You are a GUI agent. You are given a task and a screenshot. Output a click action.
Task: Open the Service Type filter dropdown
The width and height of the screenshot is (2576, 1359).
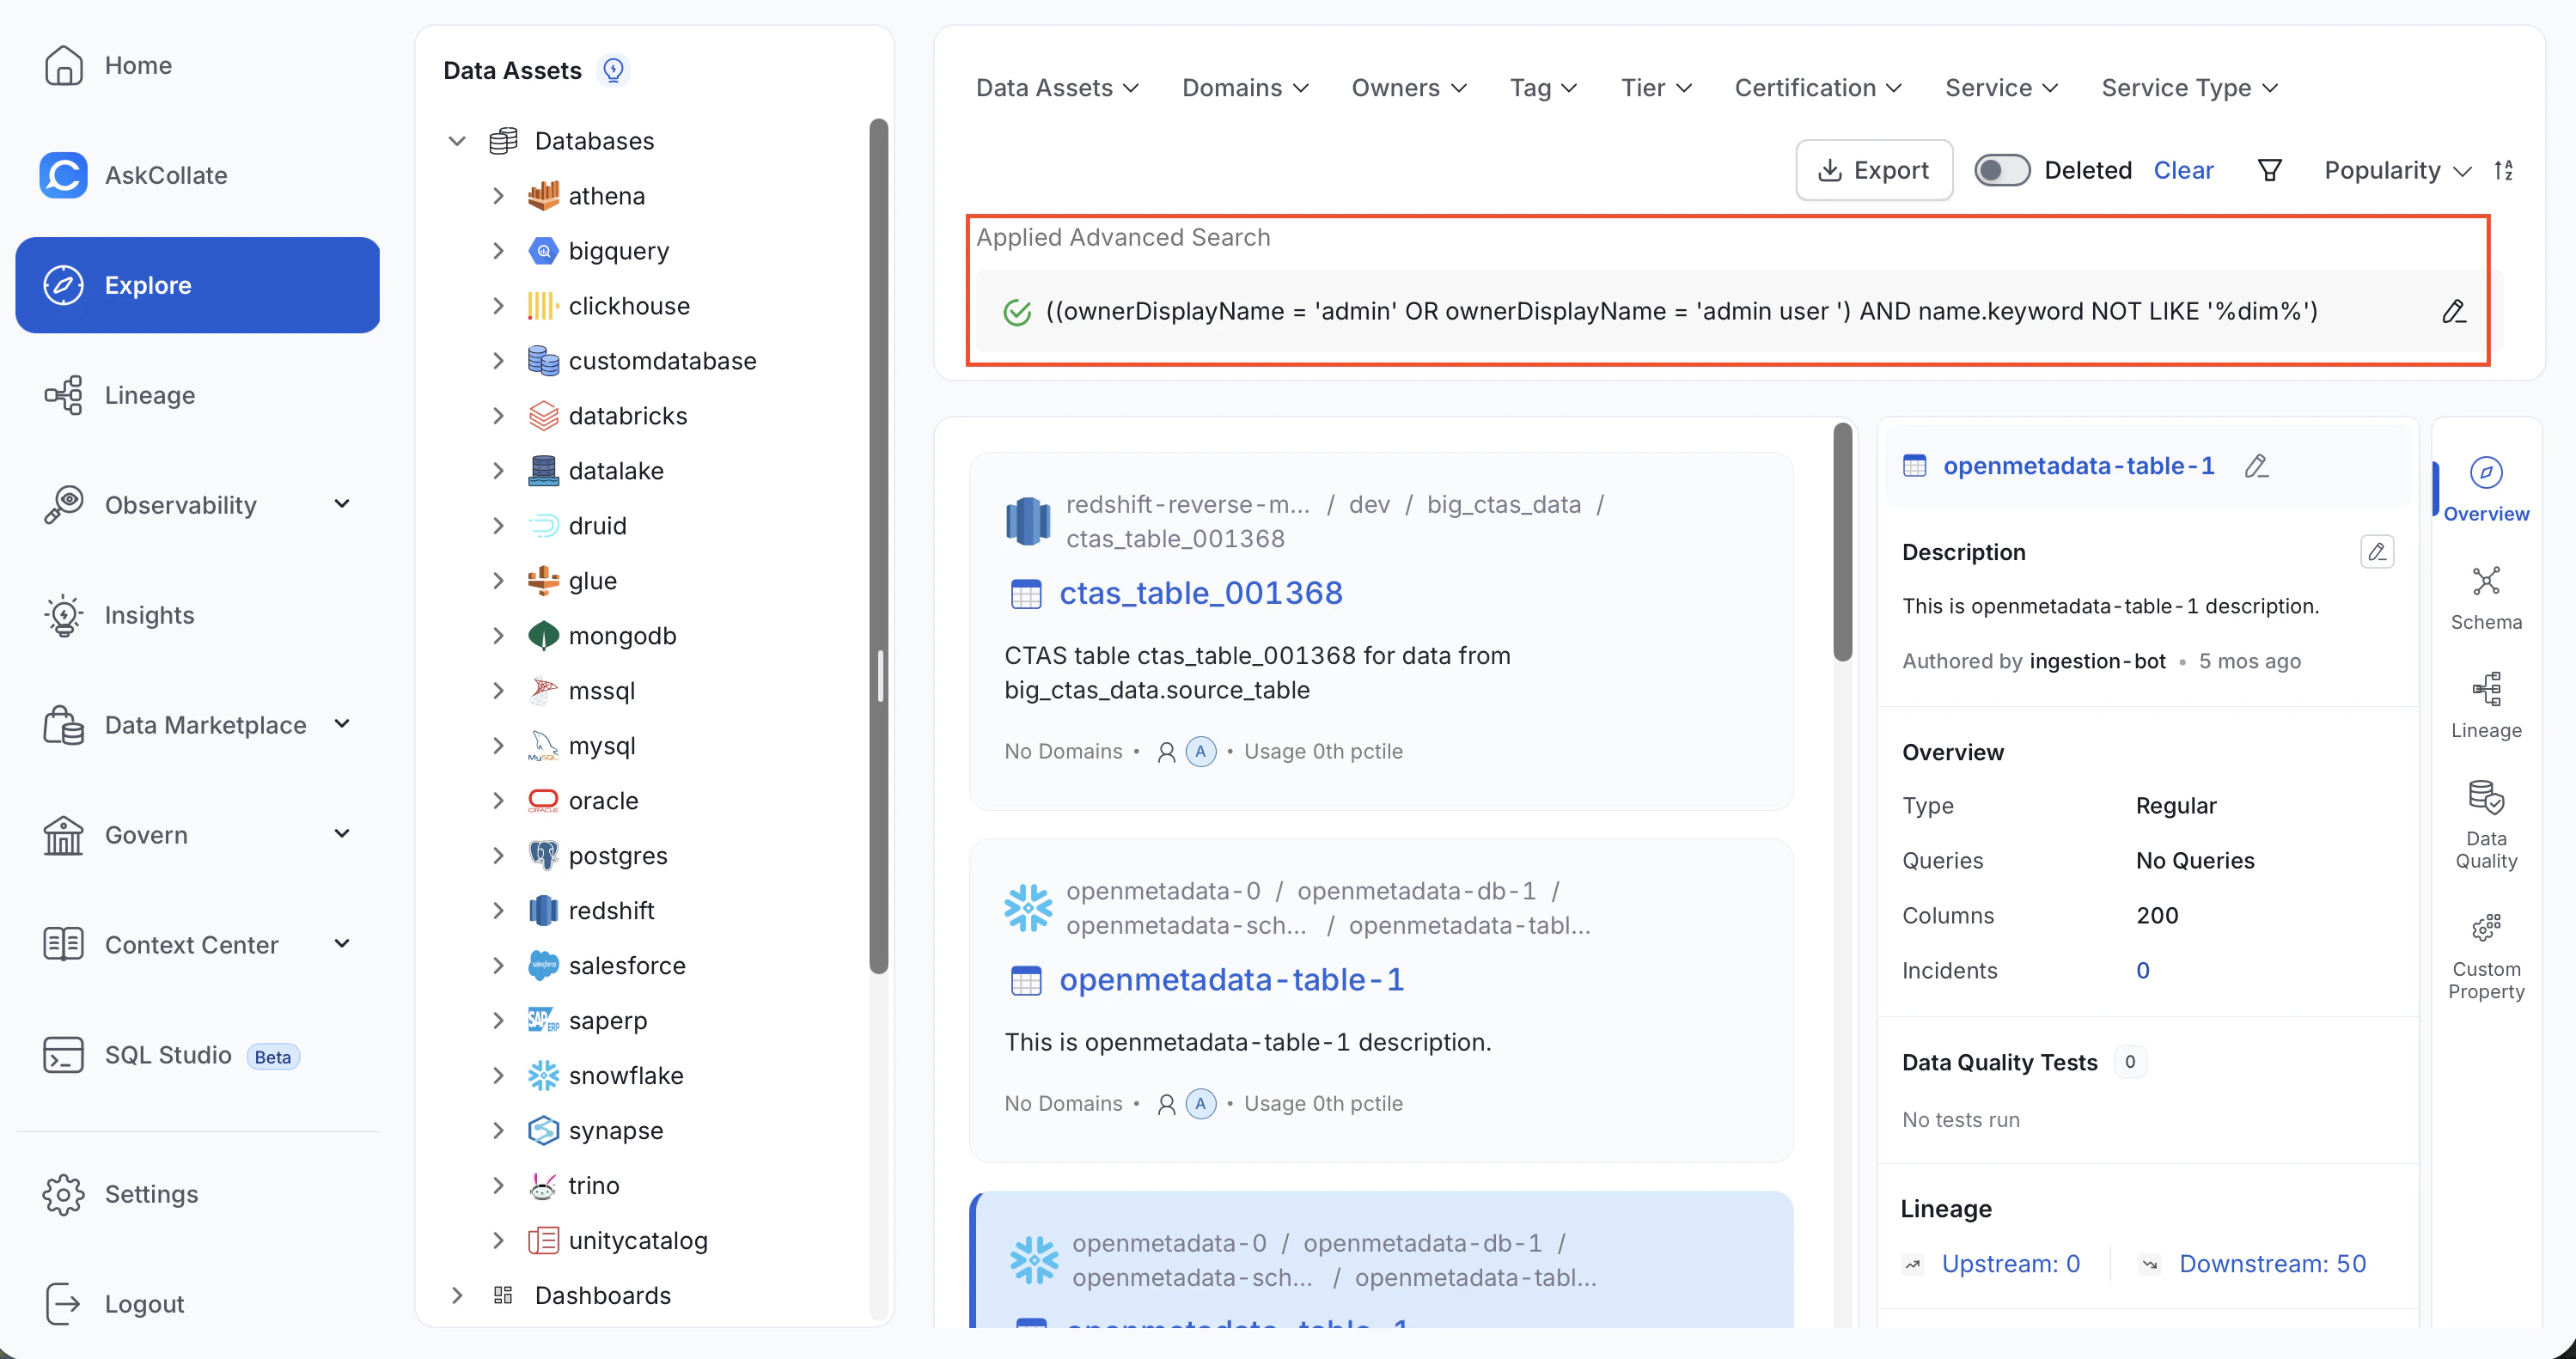tap(2190, 88)
